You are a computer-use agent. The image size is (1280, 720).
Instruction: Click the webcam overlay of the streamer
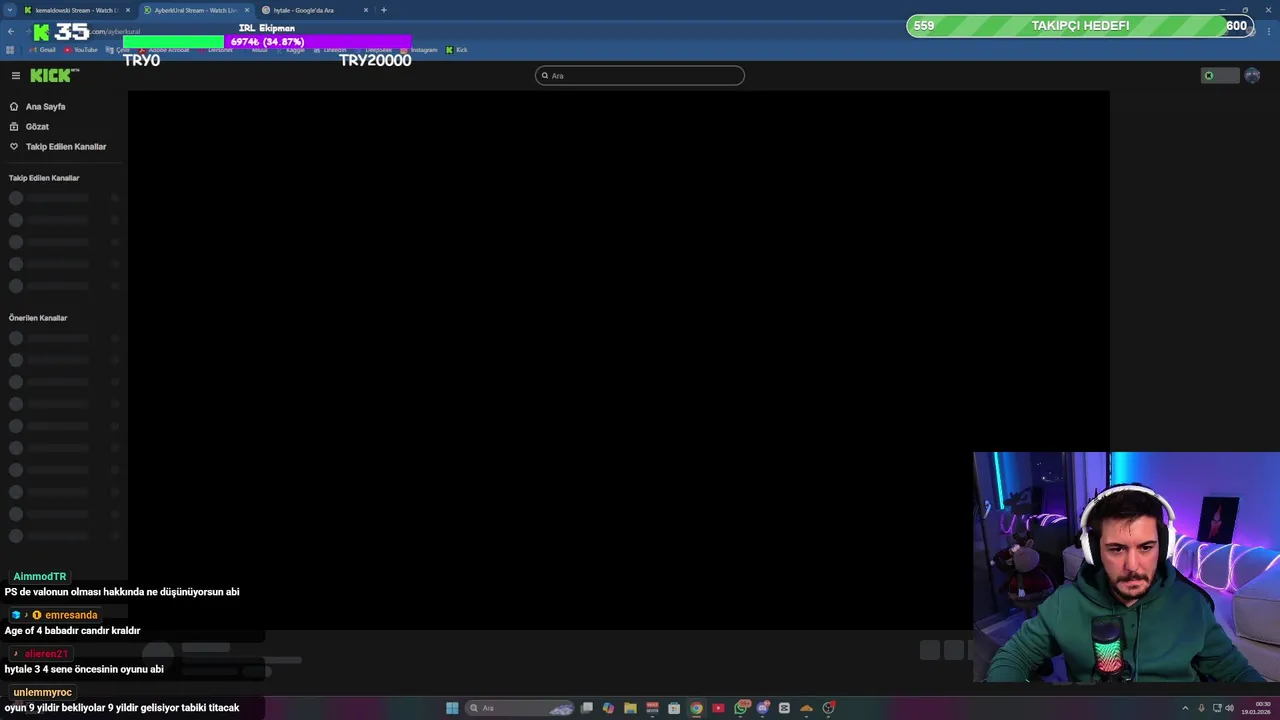[1126, 567]
